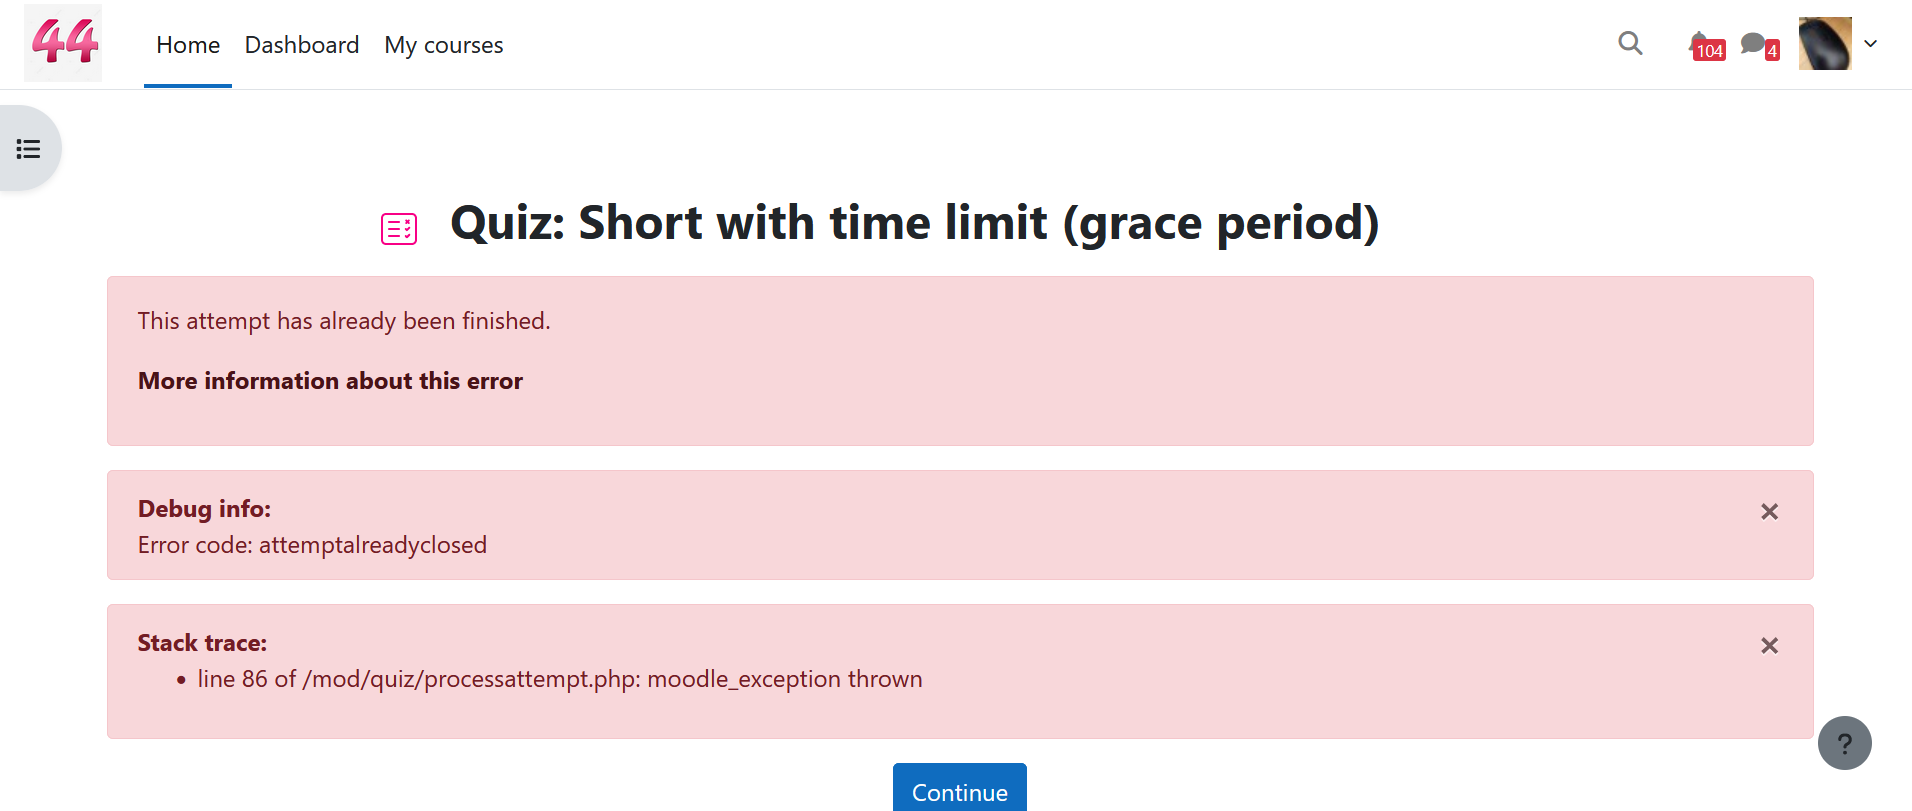Click the Continue button

tap(960, 789)
